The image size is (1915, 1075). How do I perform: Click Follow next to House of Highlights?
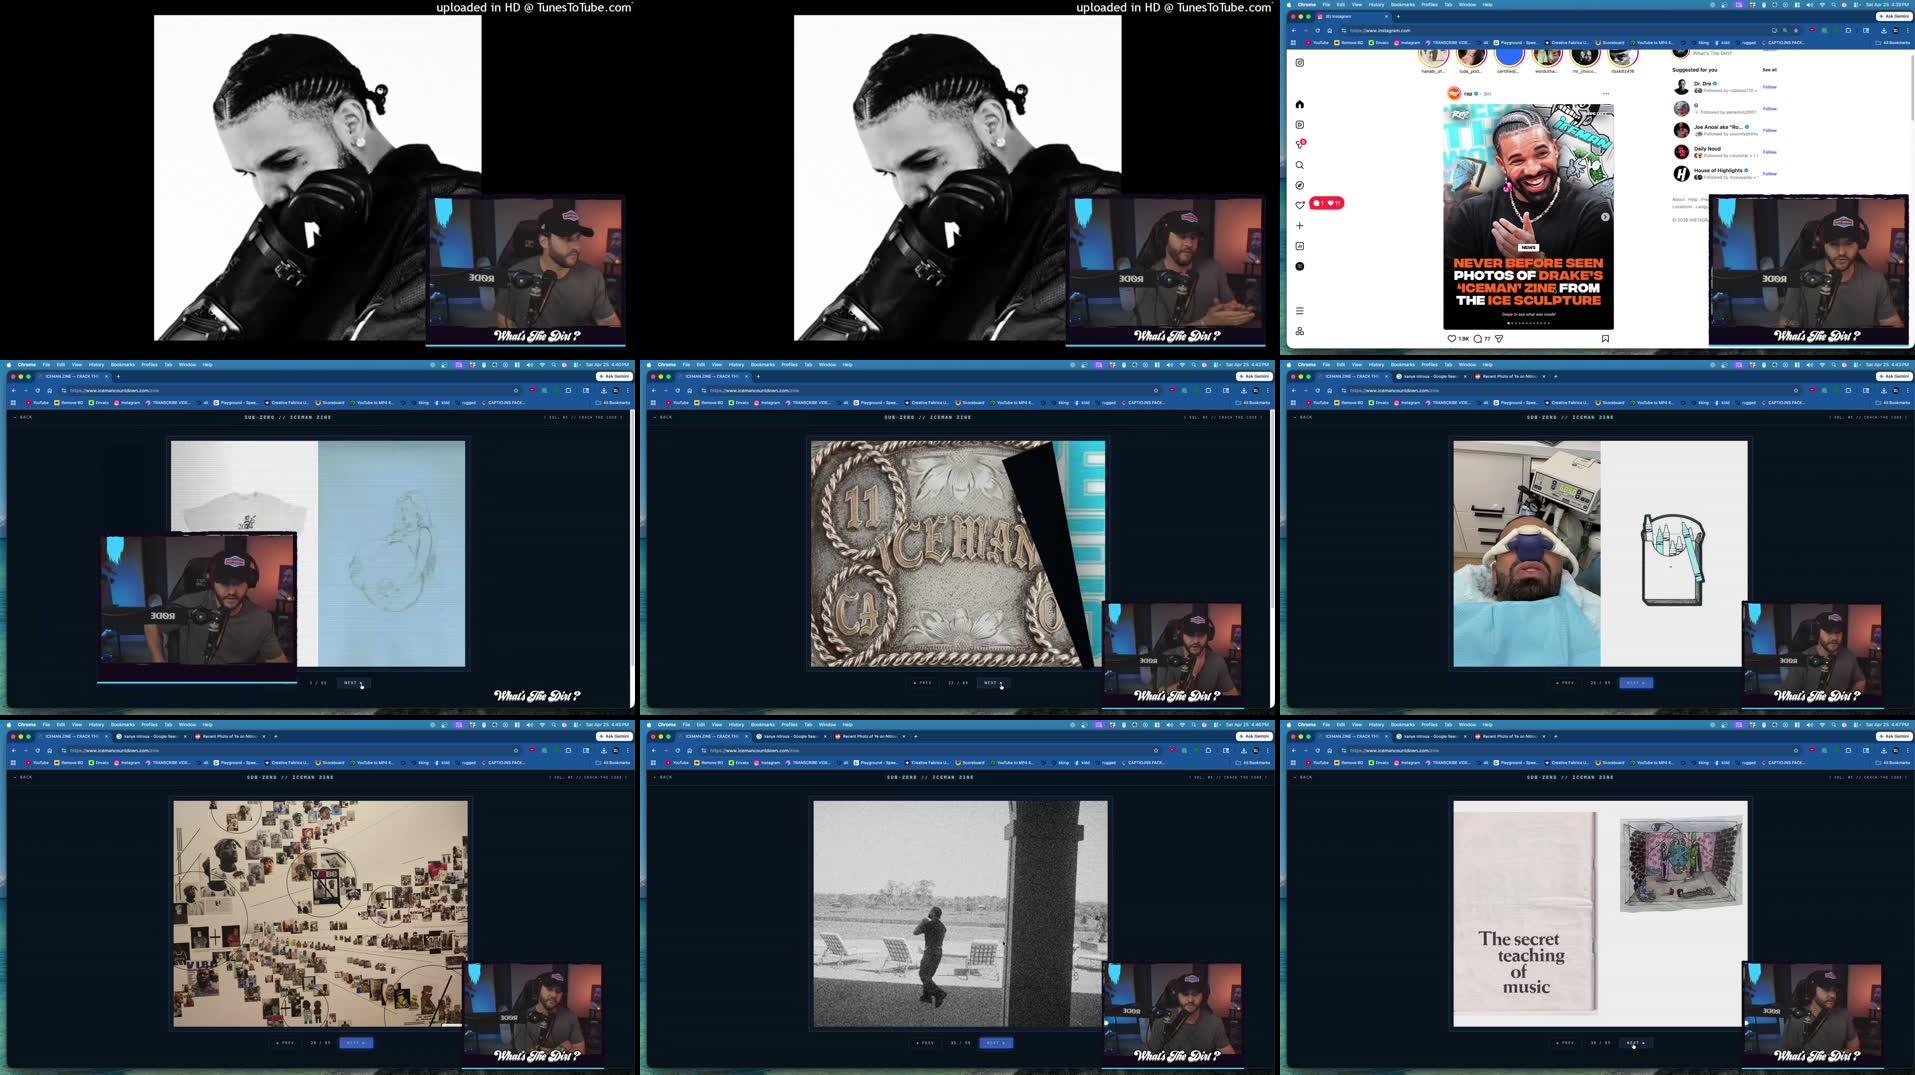coord(1769,174)
